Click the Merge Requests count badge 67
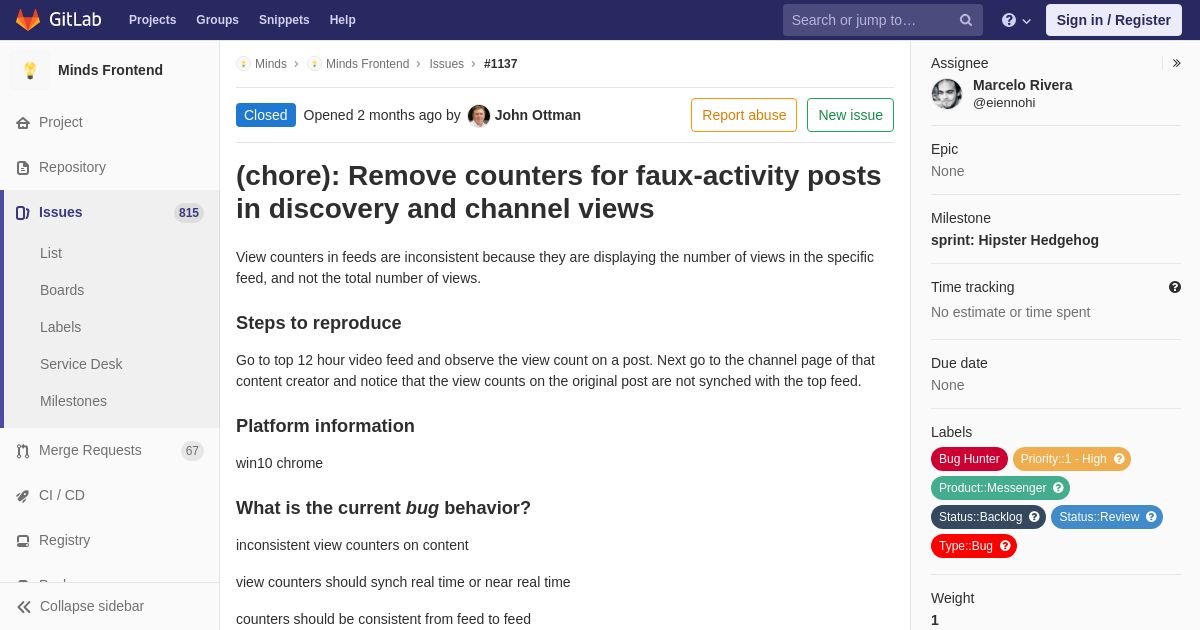The height and width of the screenshot is (630, 1200). pyautogui.click(x=192, y=451)
